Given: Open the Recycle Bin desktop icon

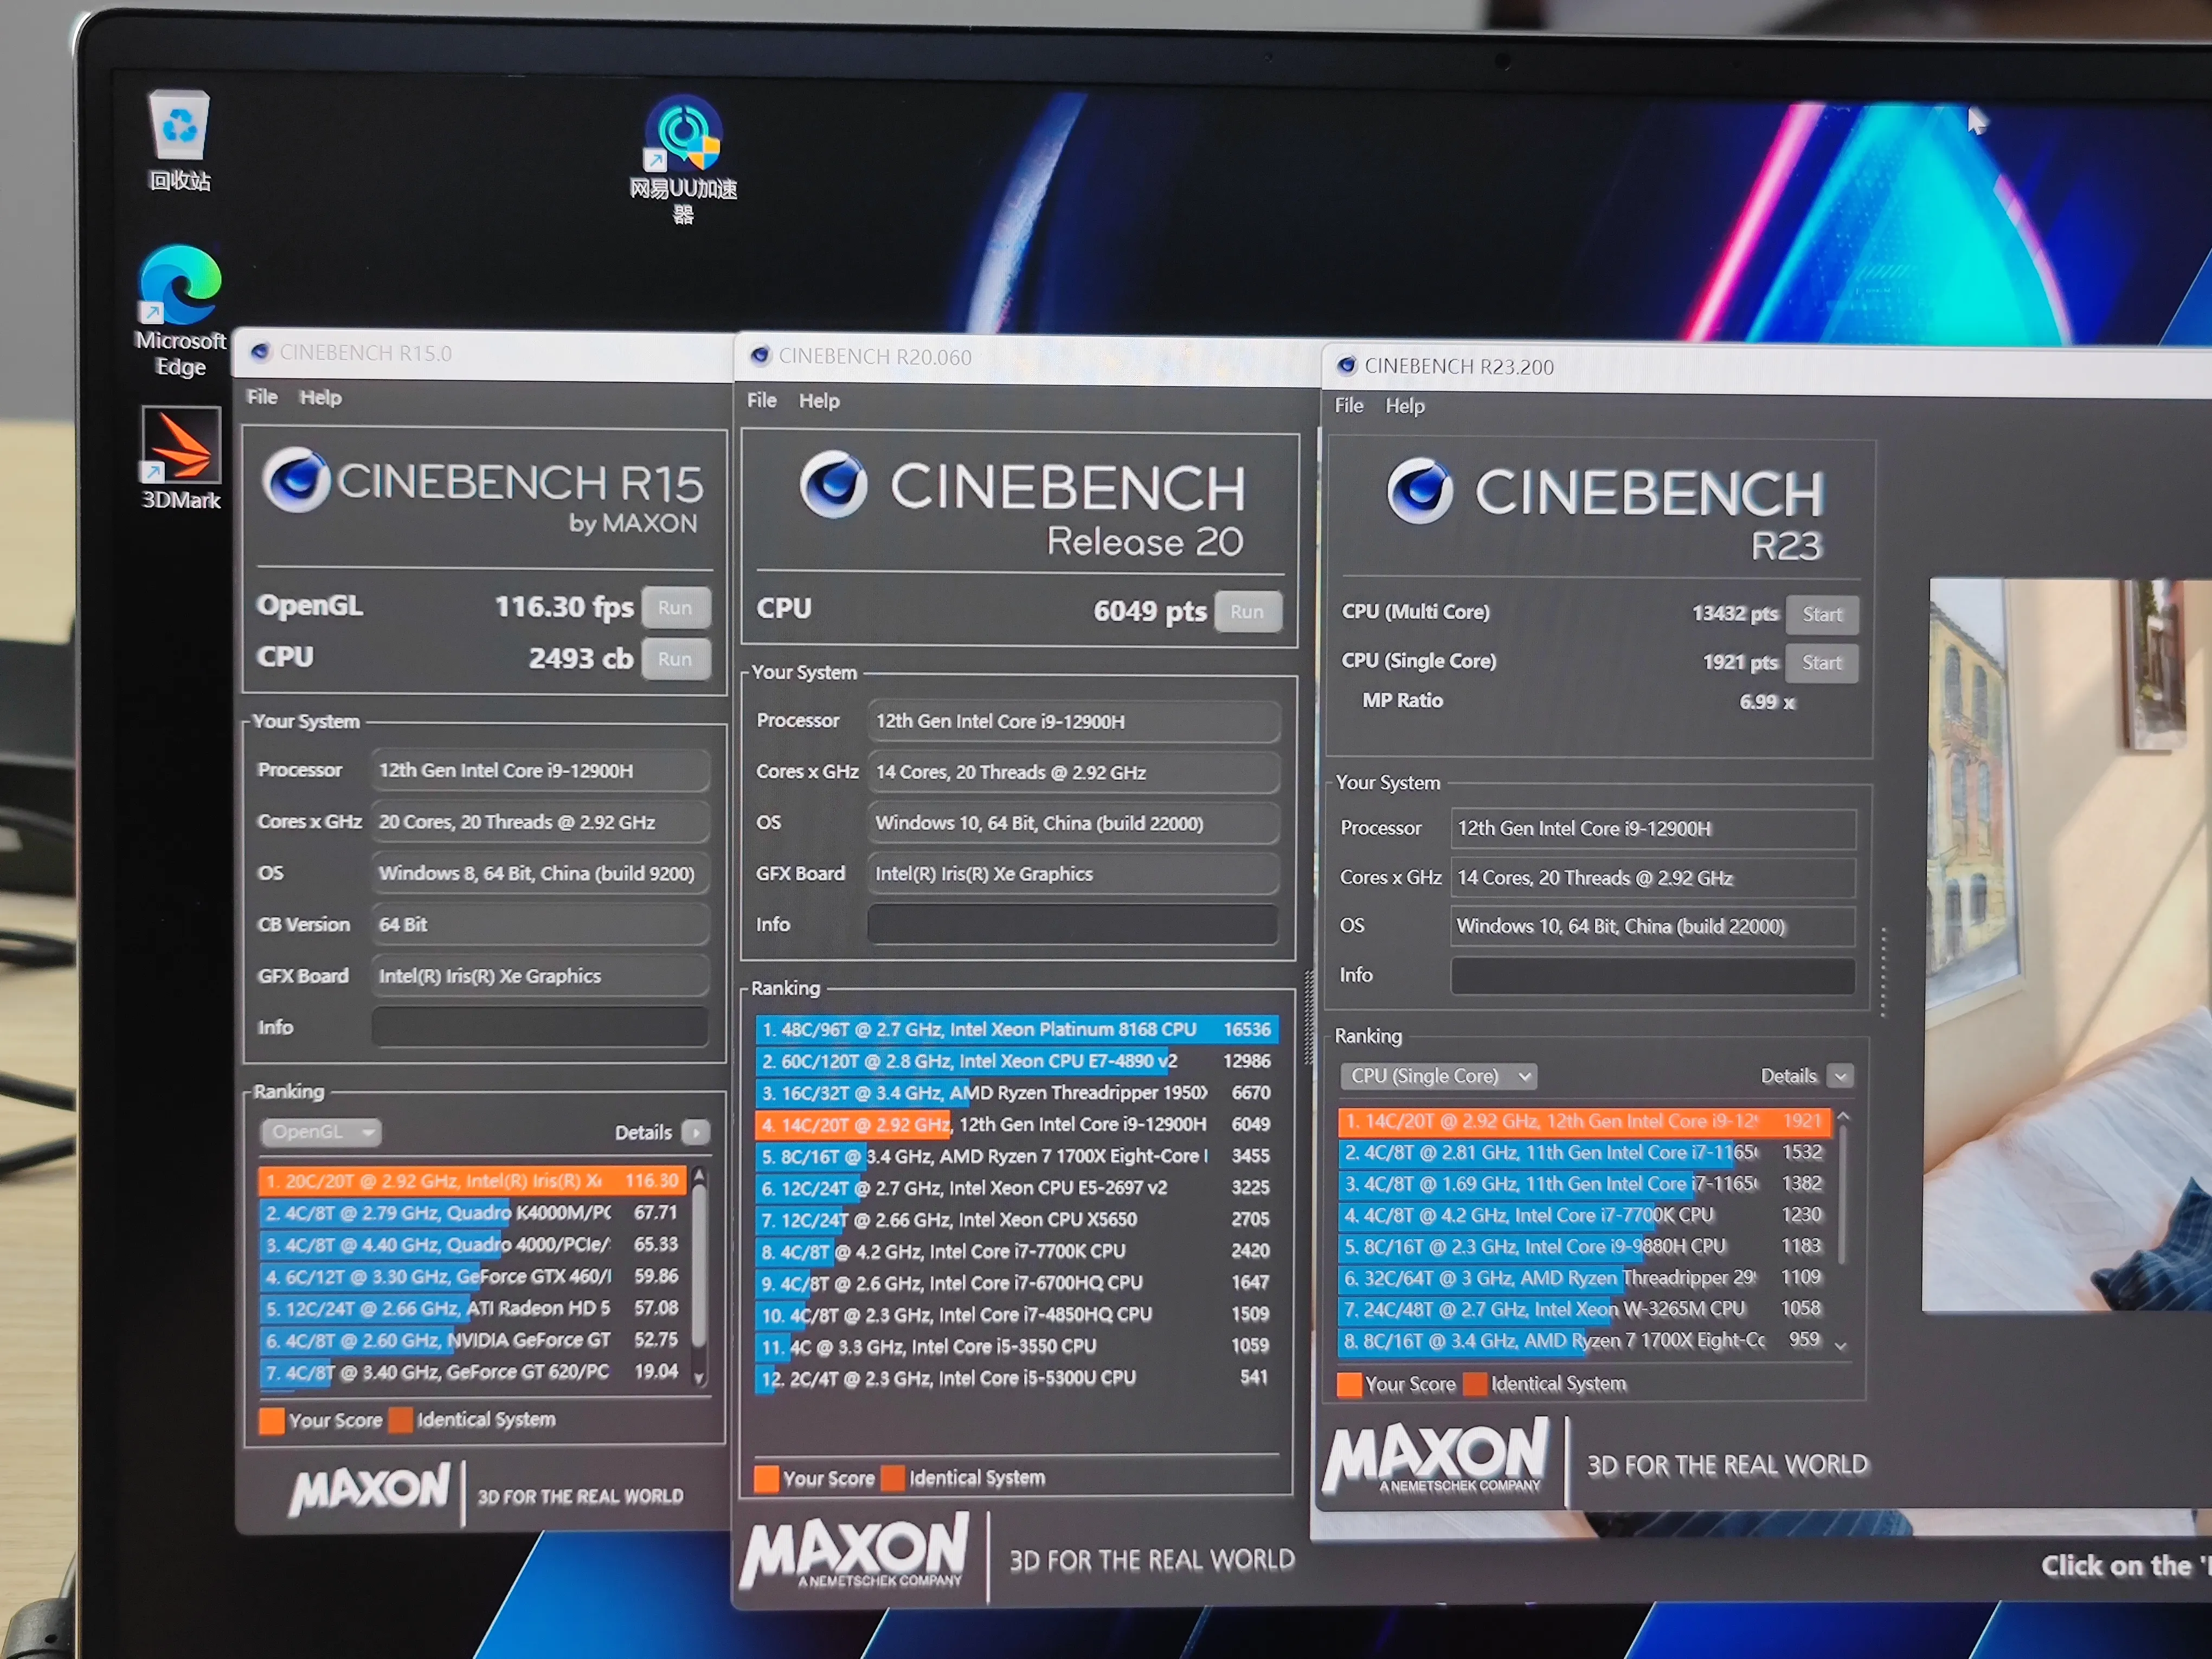Looking at the screenshot, I should click(179, 127).
